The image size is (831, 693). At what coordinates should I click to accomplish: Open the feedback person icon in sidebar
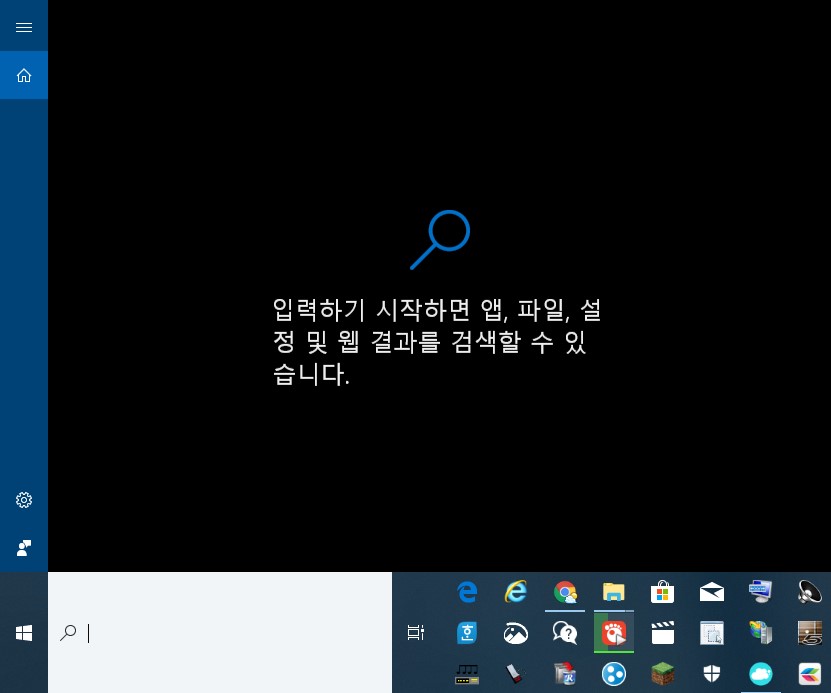[x=24, y=548]
